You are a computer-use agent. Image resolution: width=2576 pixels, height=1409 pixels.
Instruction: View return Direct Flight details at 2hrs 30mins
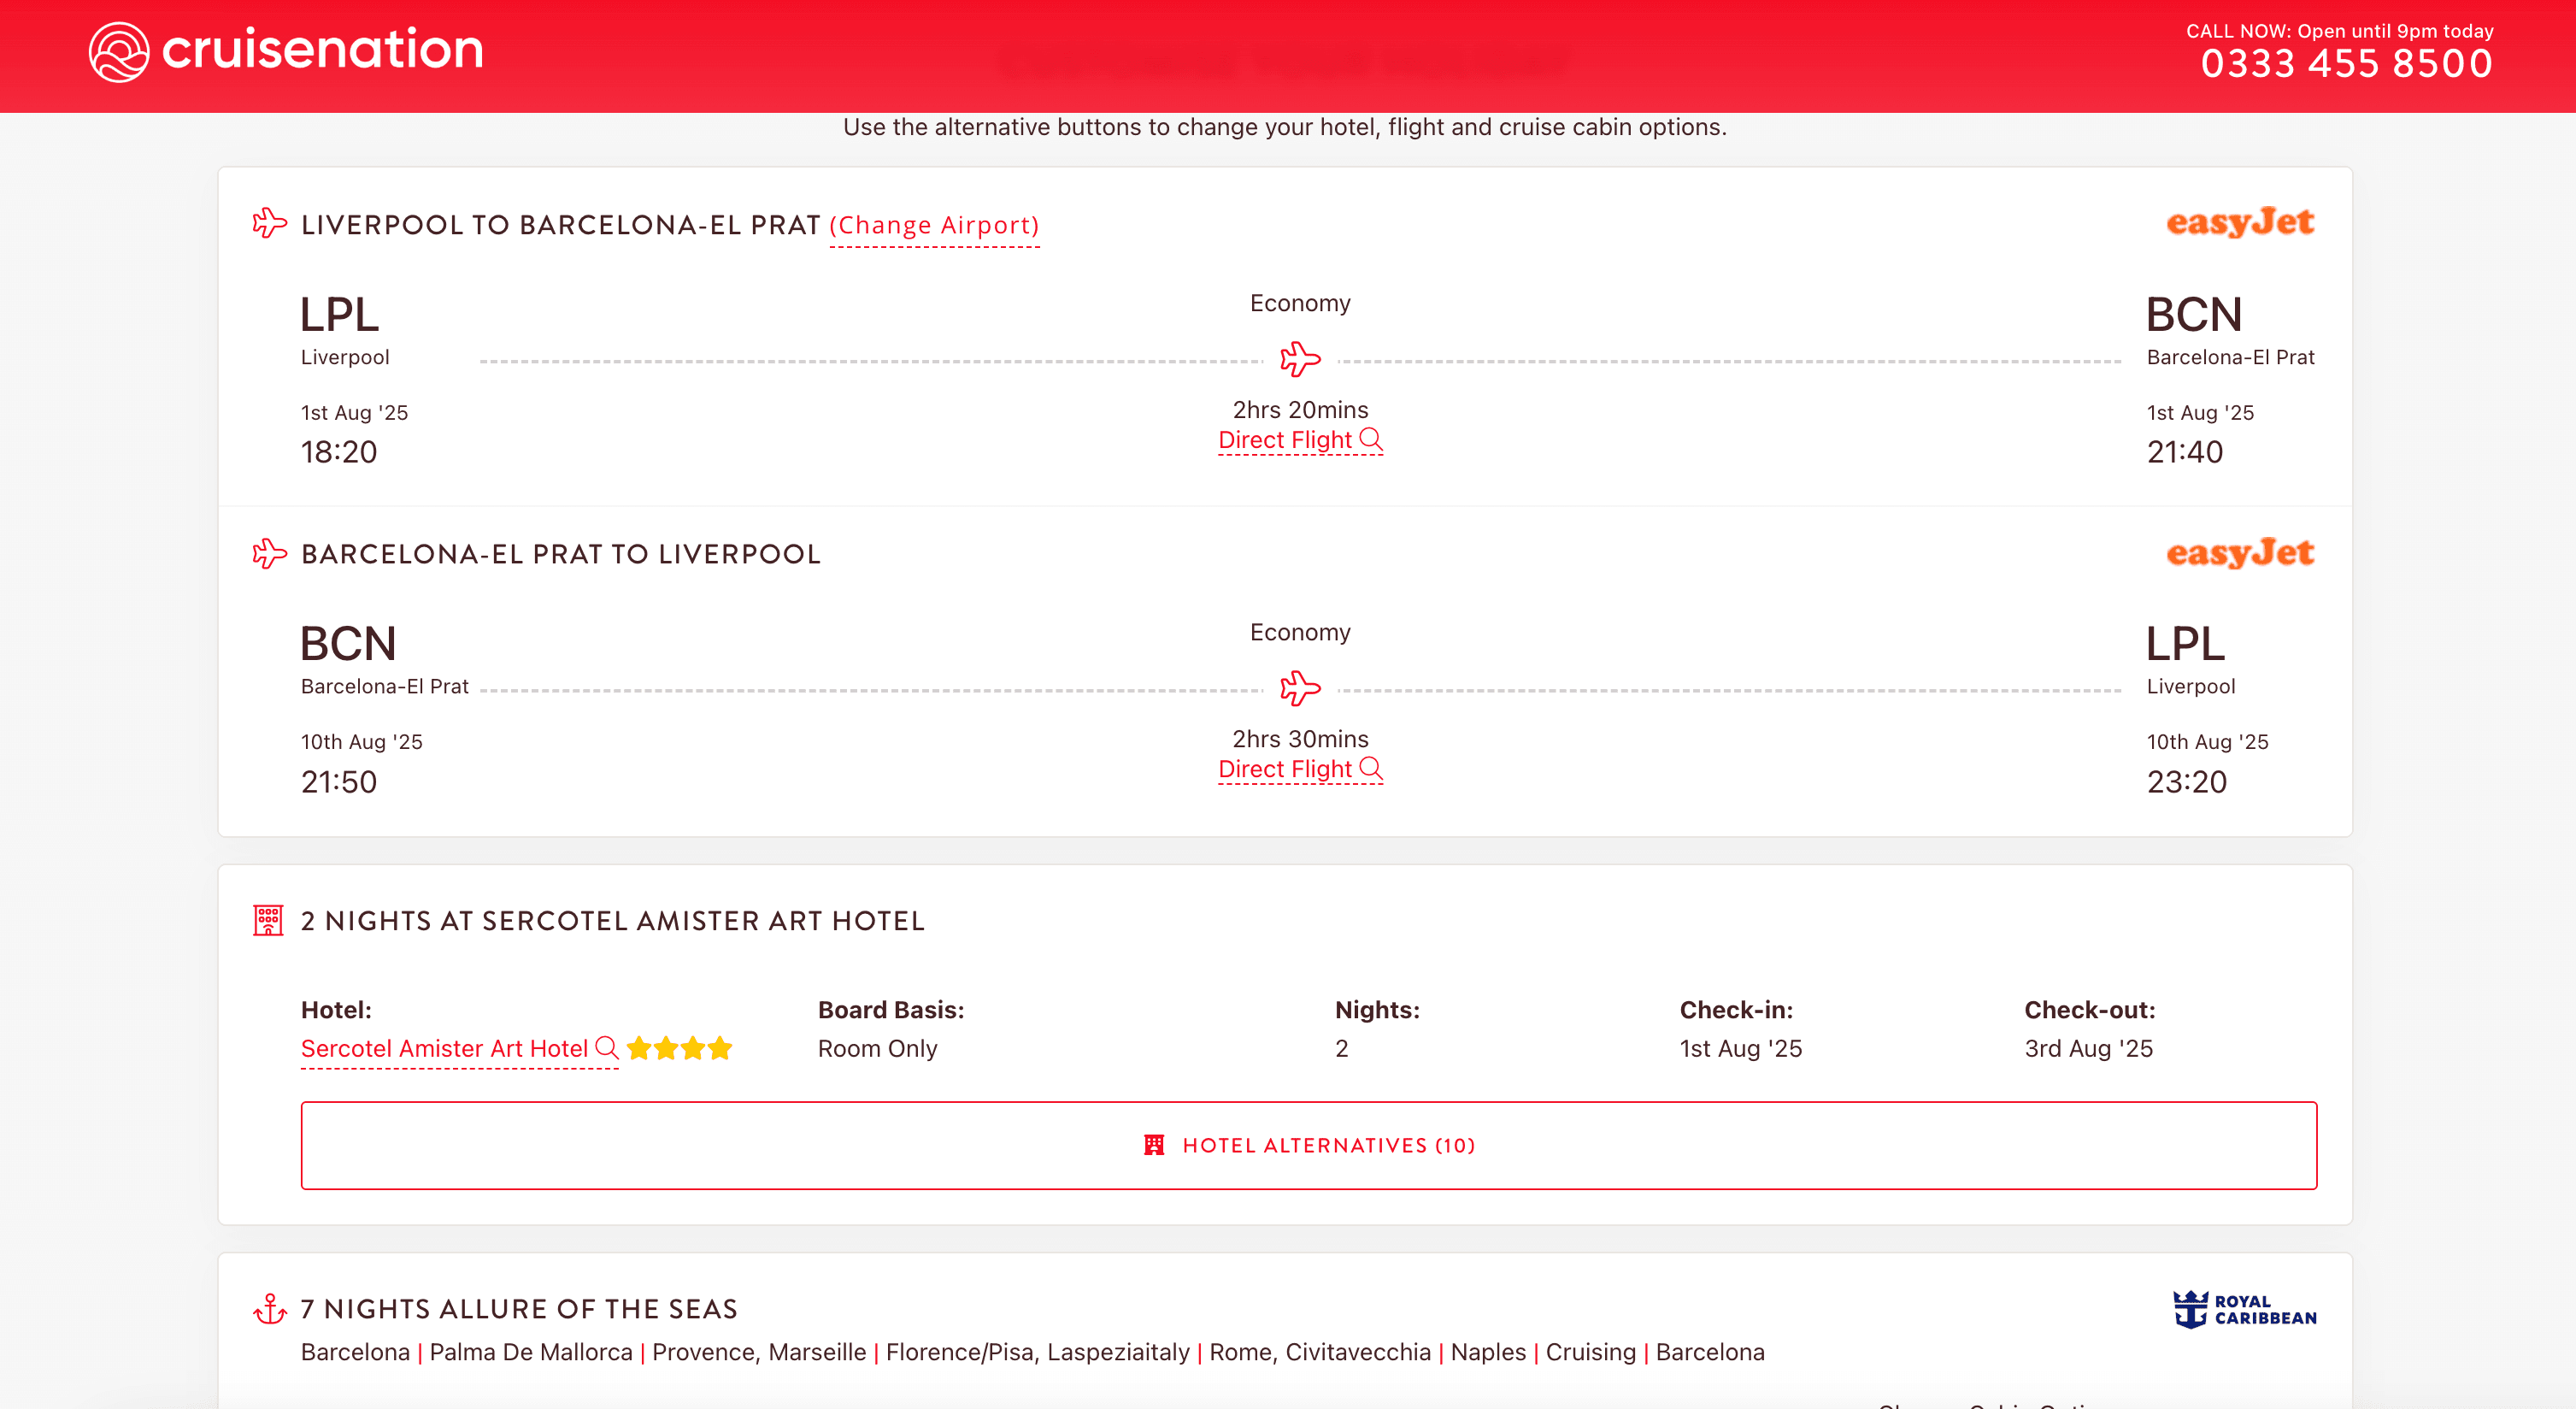pyautogui.click(x=1299, y=769)
